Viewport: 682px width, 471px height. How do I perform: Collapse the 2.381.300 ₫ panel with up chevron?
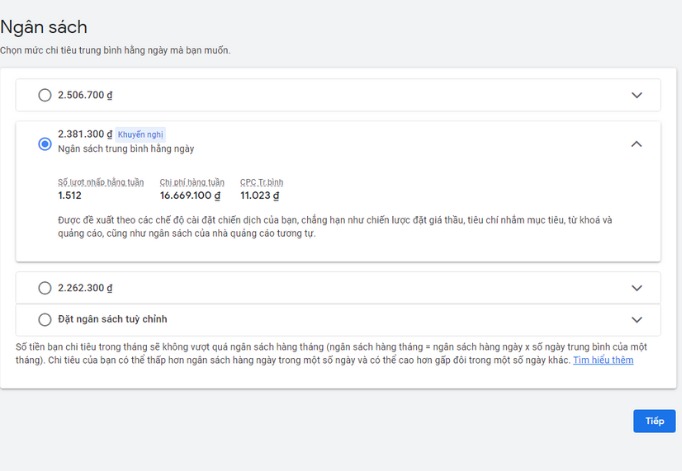637,144
